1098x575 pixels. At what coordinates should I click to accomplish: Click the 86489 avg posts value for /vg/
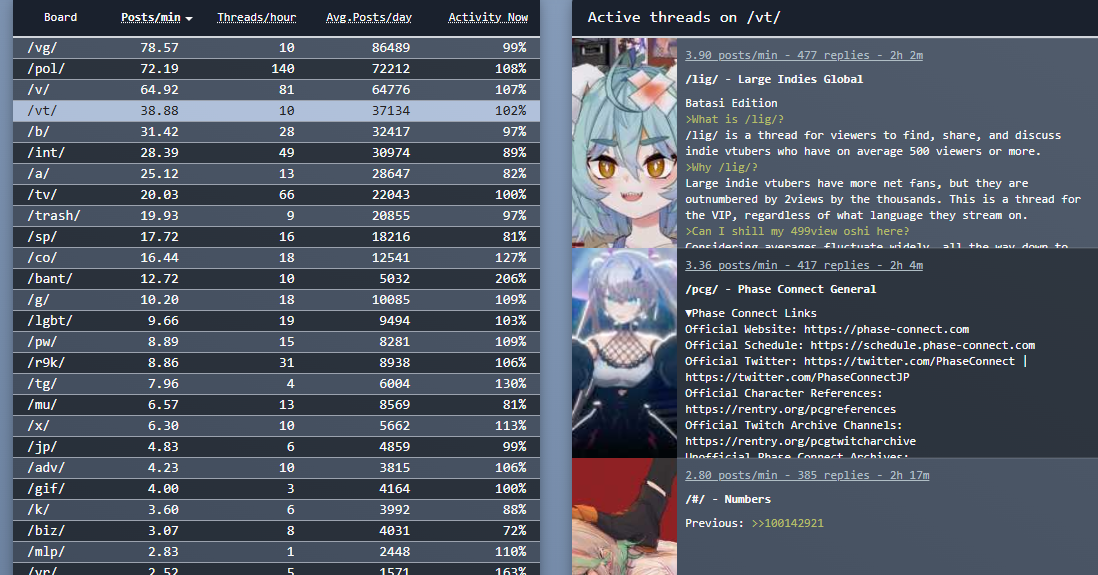[391, 48]
